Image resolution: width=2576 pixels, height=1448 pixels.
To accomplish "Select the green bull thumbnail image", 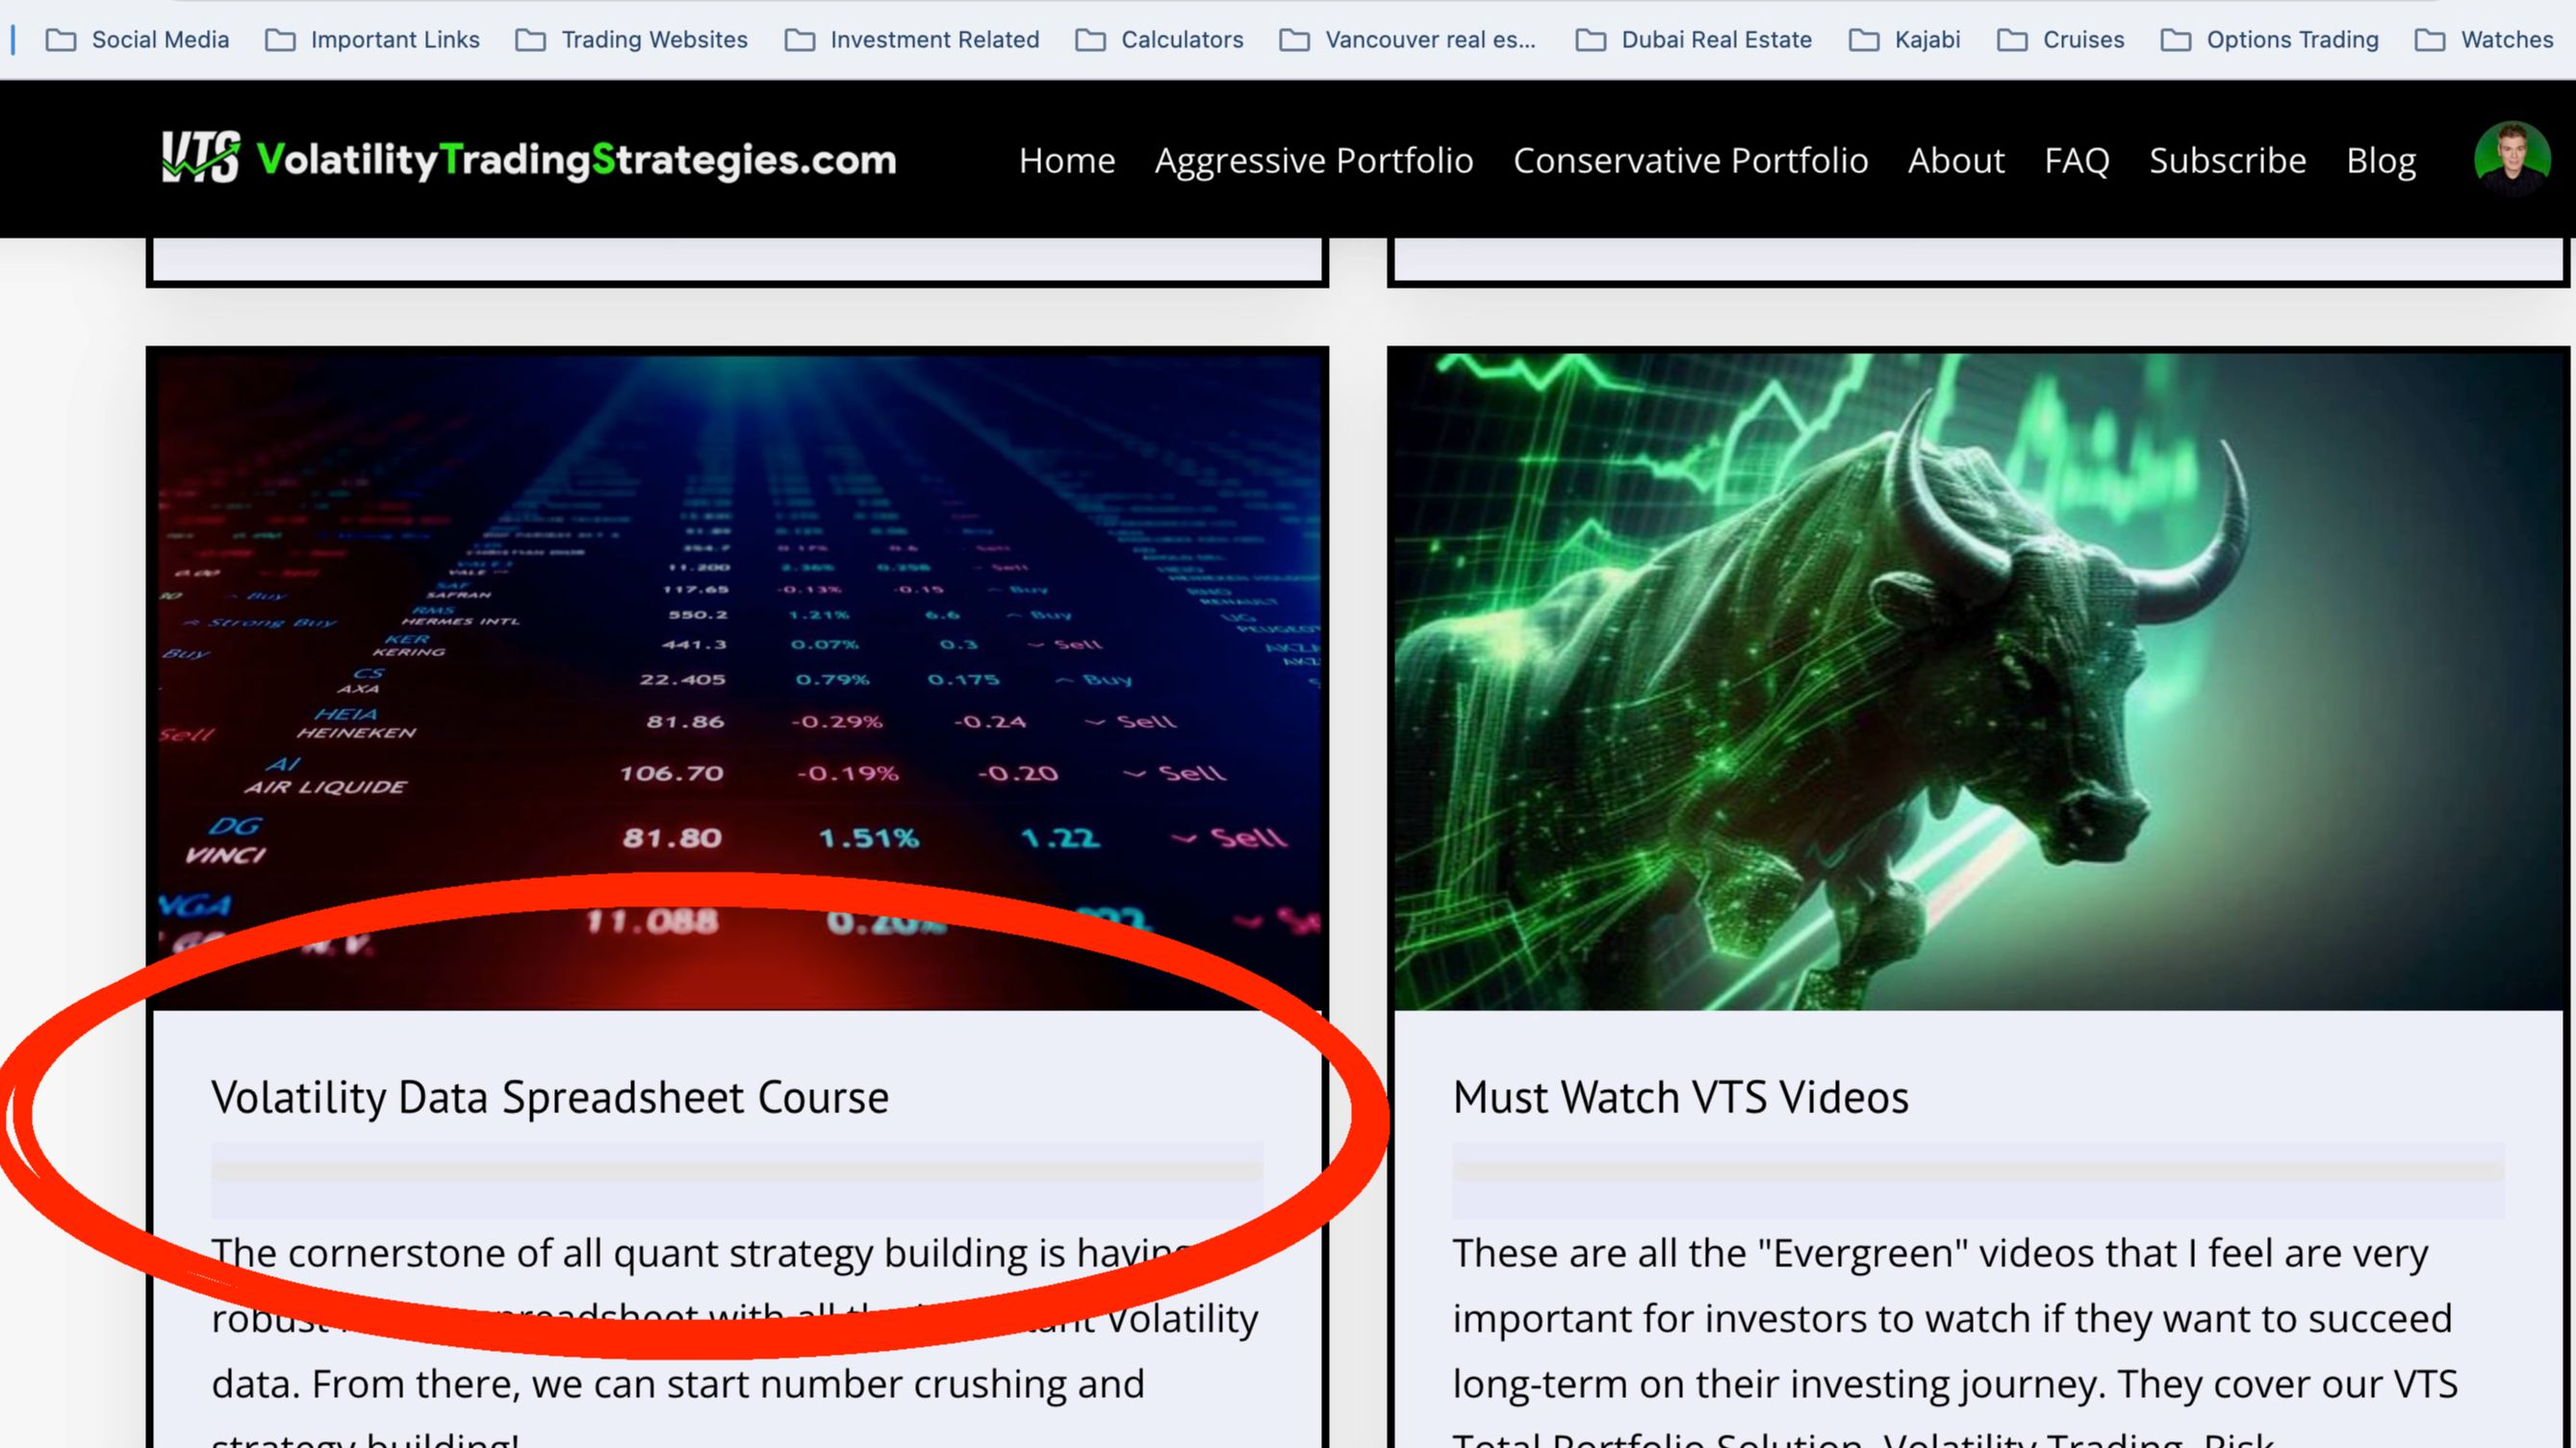I will [1978, 680].
